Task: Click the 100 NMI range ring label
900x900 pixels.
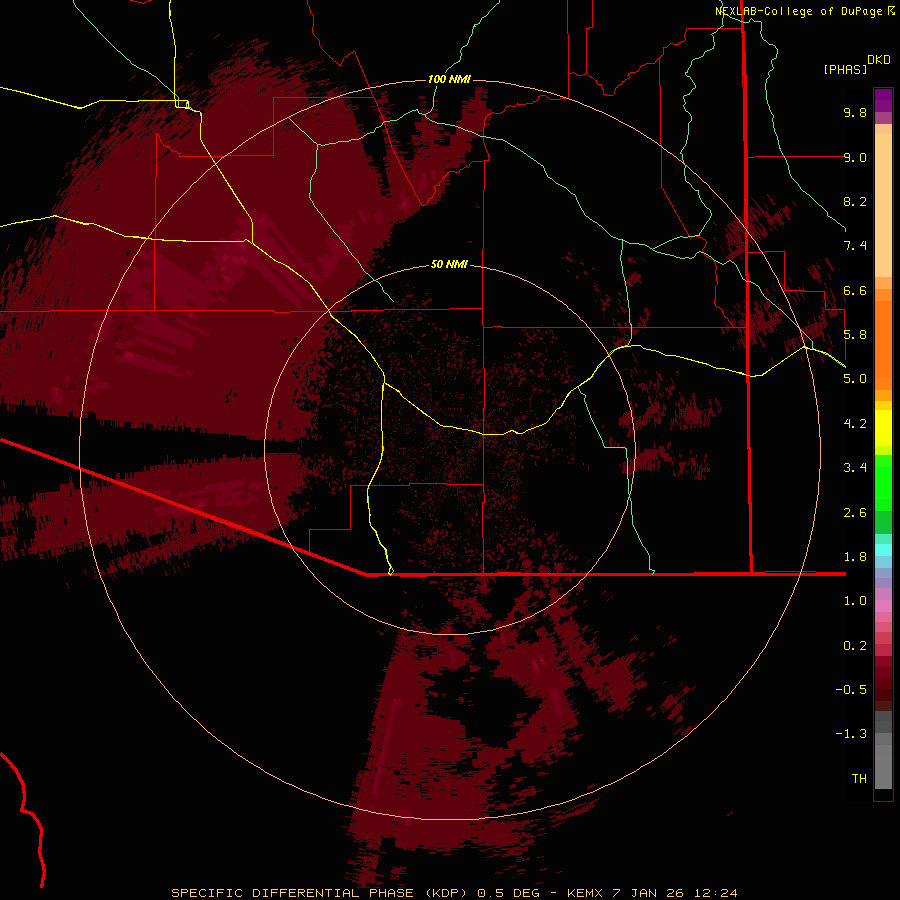Action: [449, 79]
